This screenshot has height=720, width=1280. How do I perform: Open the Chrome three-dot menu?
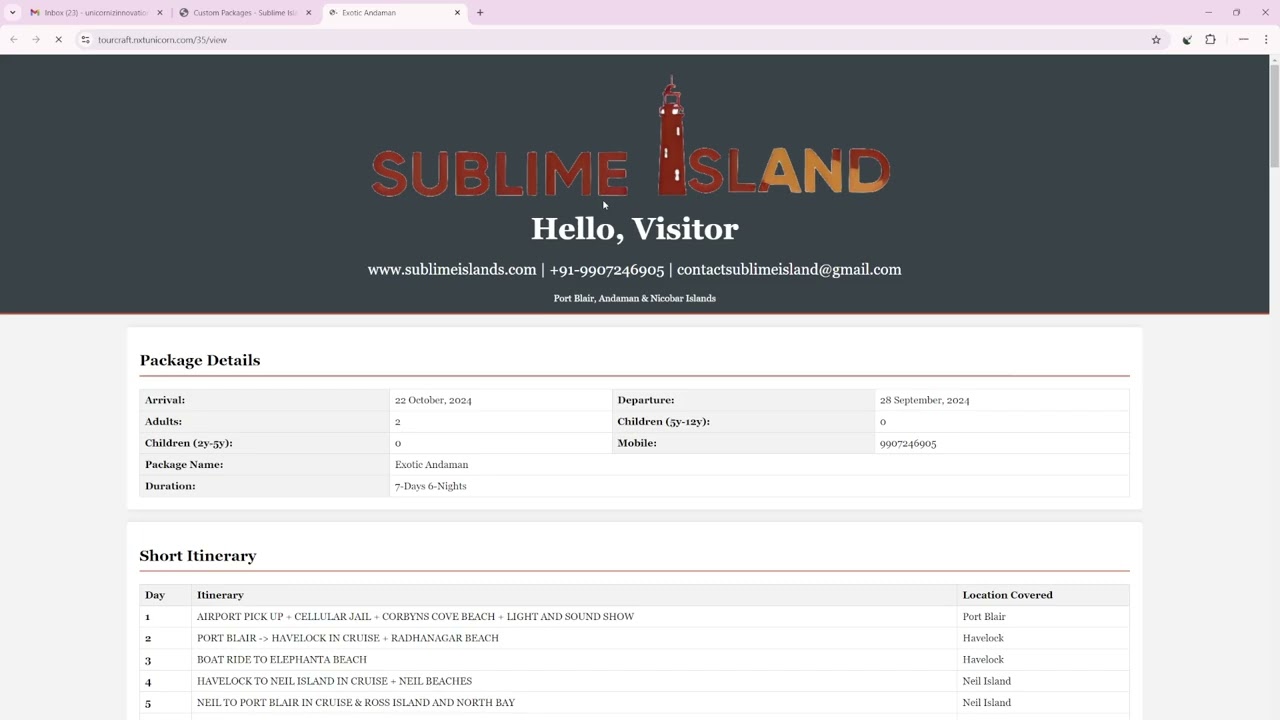[1266, 40]
